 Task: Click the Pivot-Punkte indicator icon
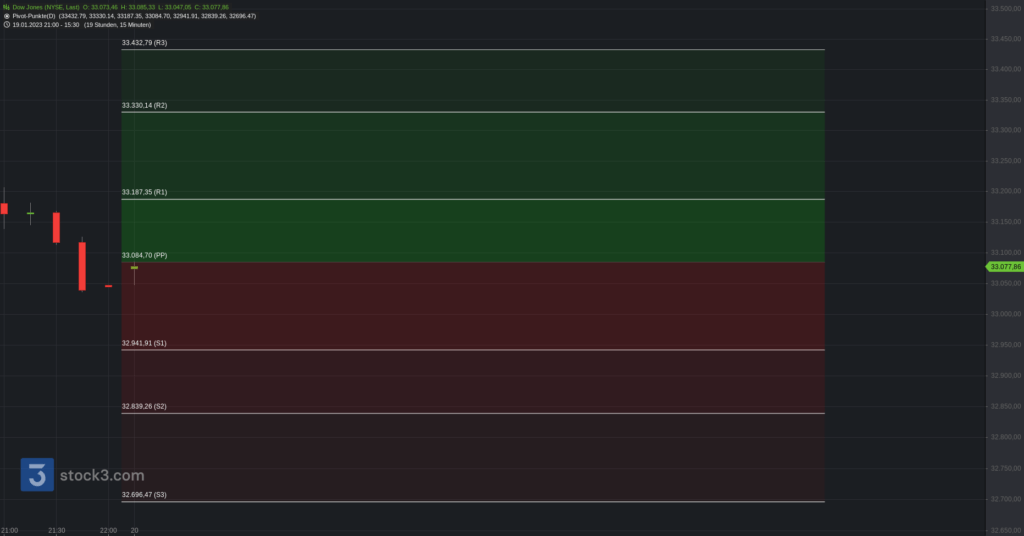(7, 16)
